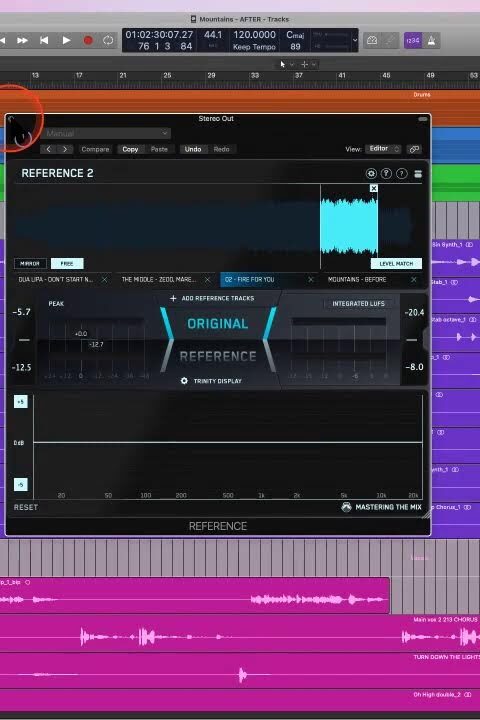Click bar 41 on the timeline ruler

342,75
